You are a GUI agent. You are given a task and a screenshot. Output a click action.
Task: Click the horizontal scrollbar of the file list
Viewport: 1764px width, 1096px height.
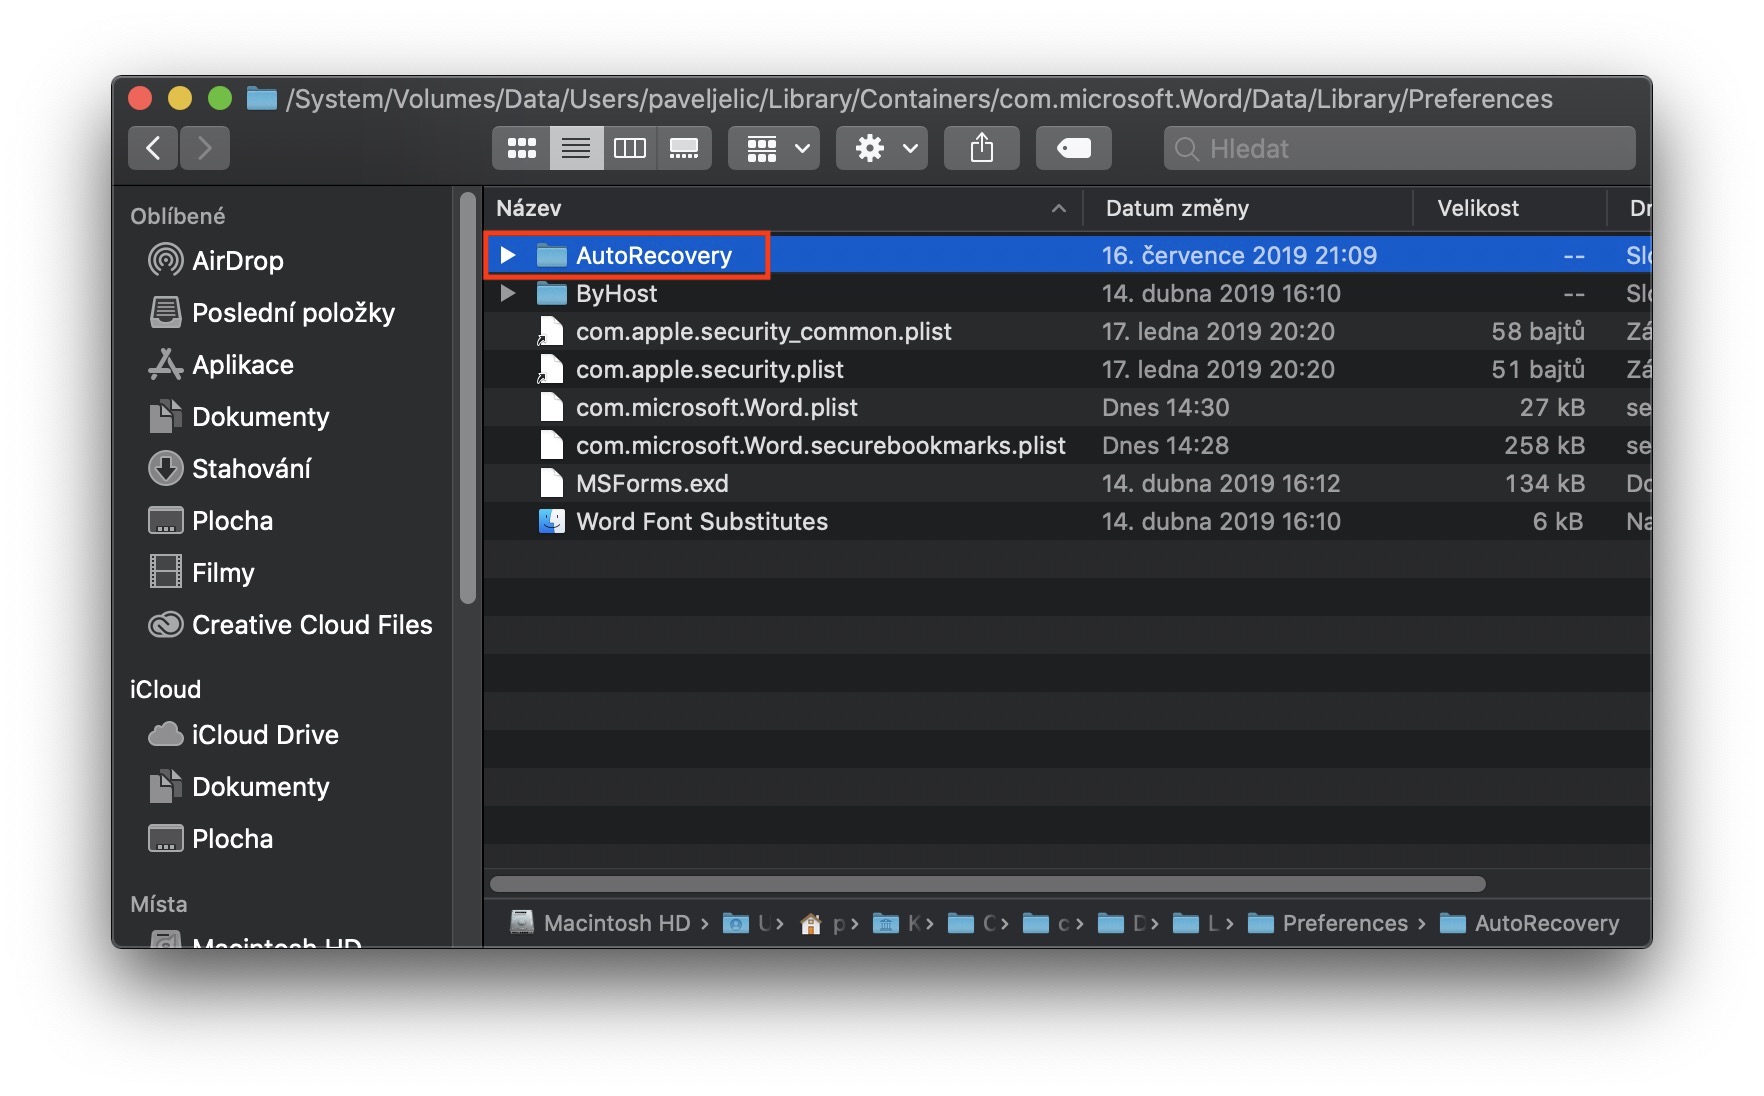(988, 884)
